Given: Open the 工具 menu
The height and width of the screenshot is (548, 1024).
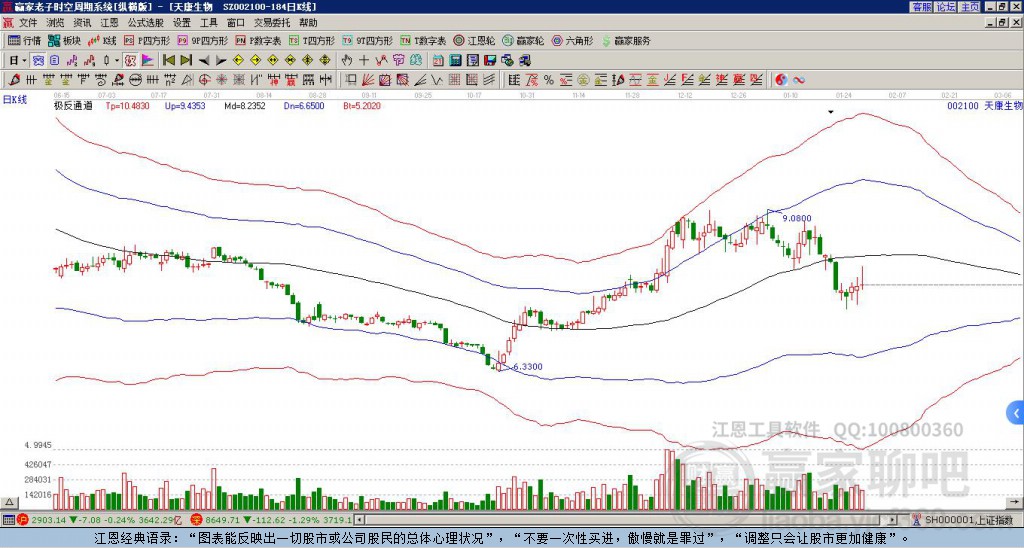Looking at the screenshot, I should pos(208,23).
